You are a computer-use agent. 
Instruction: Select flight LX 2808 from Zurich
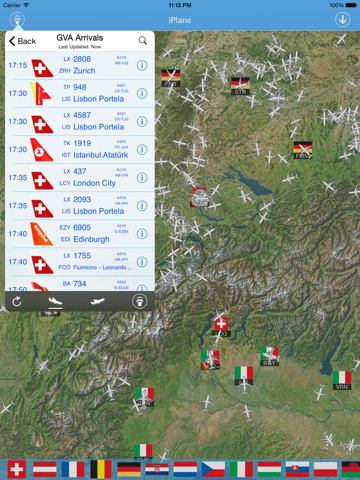click(x=80, y=65)
